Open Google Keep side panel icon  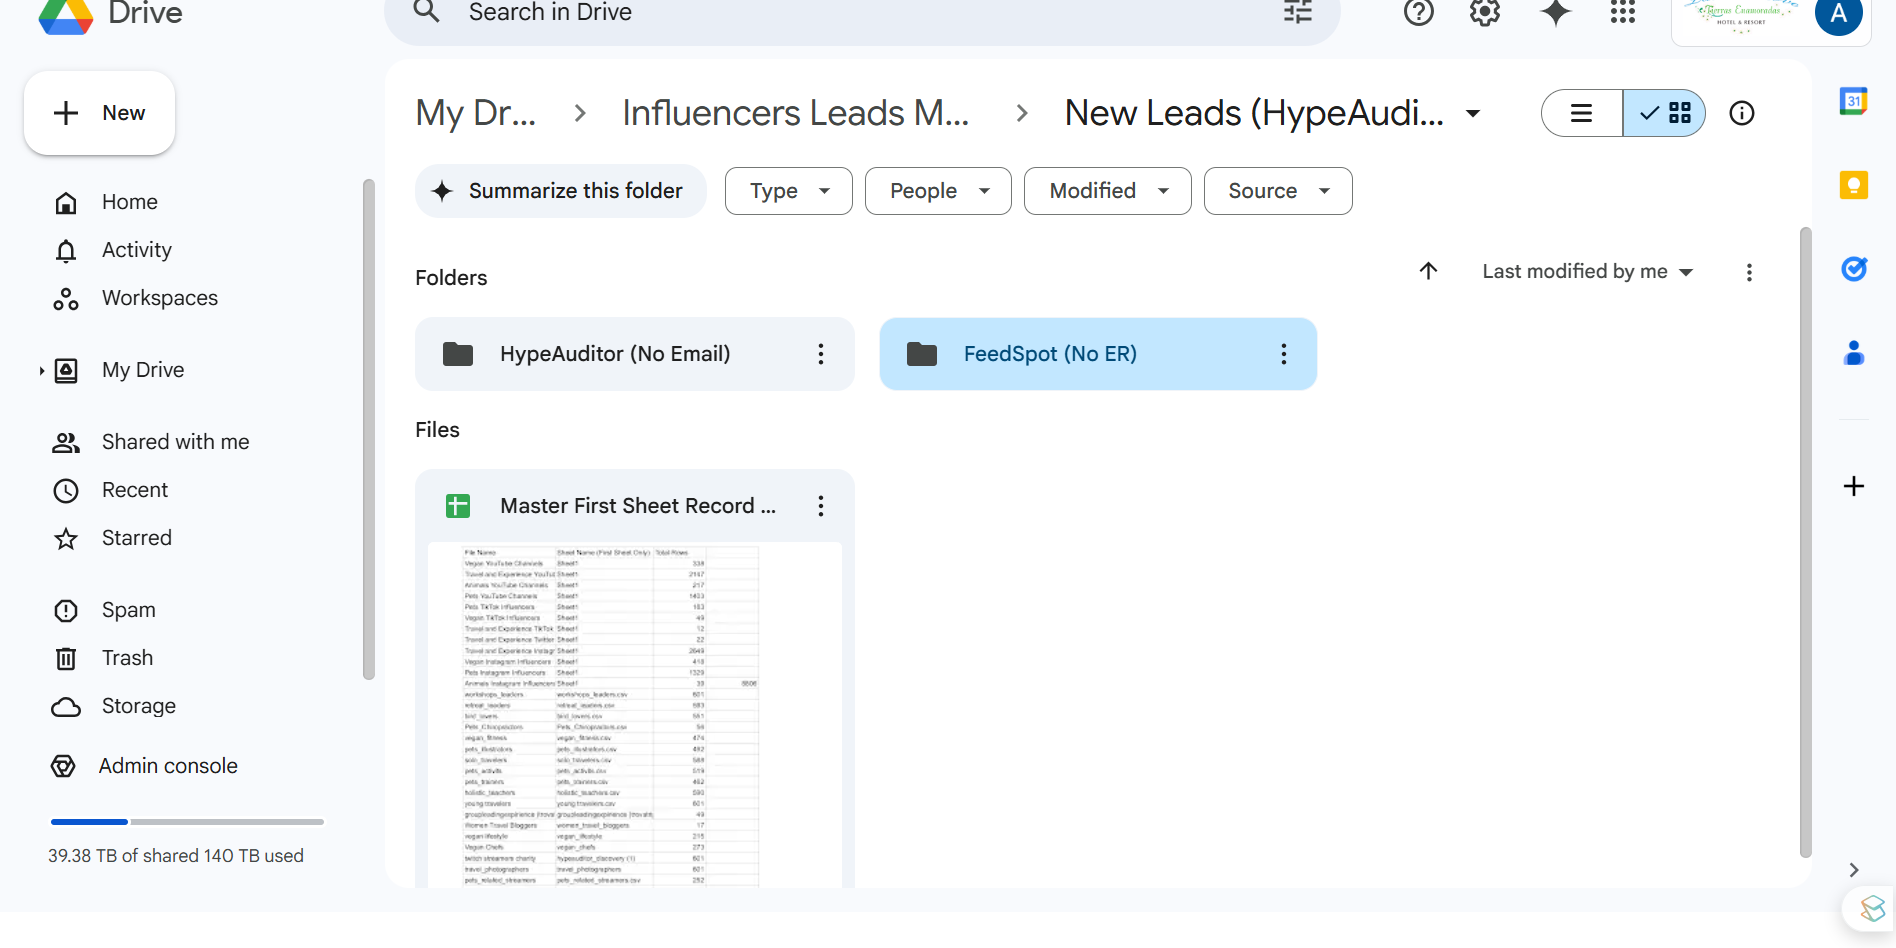1854,185
